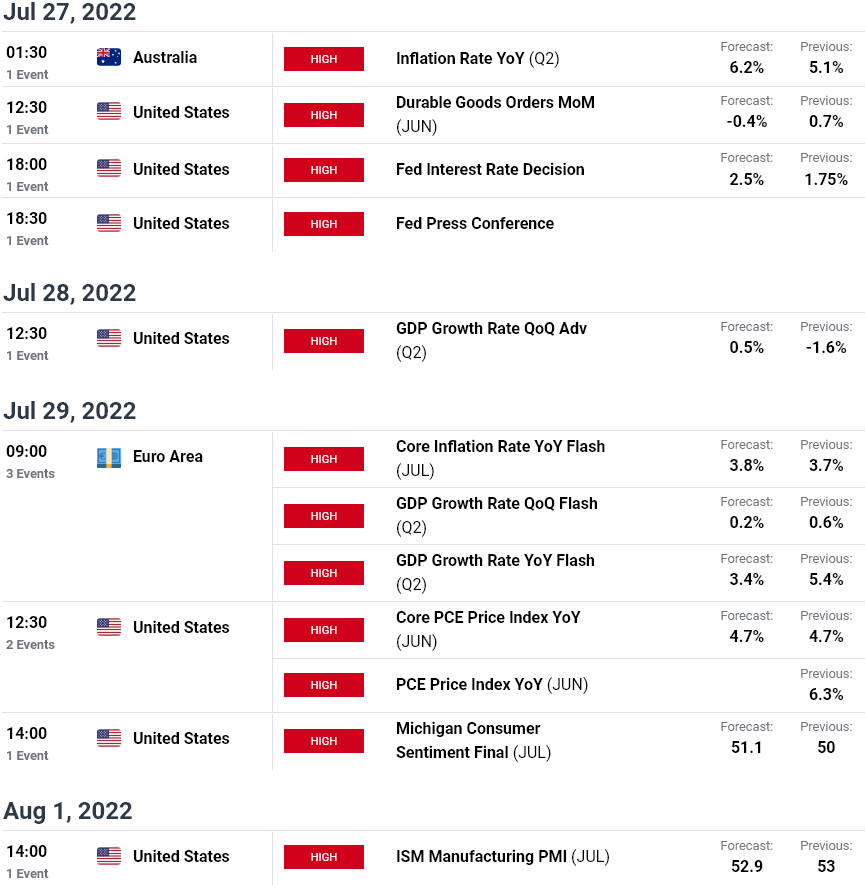Click US flag for Fed Press Conference

[109, 223]
